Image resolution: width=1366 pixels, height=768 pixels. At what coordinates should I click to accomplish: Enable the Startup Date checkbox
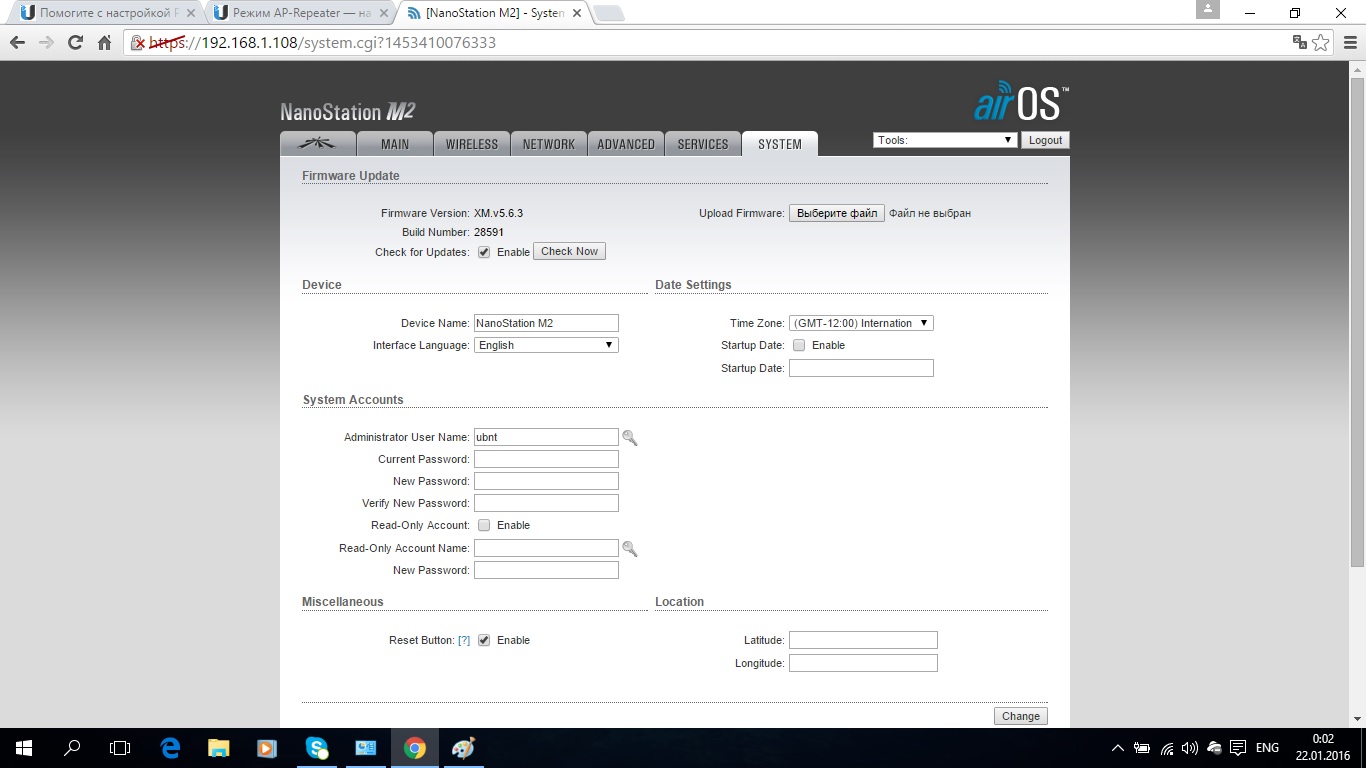click(799, 345)
